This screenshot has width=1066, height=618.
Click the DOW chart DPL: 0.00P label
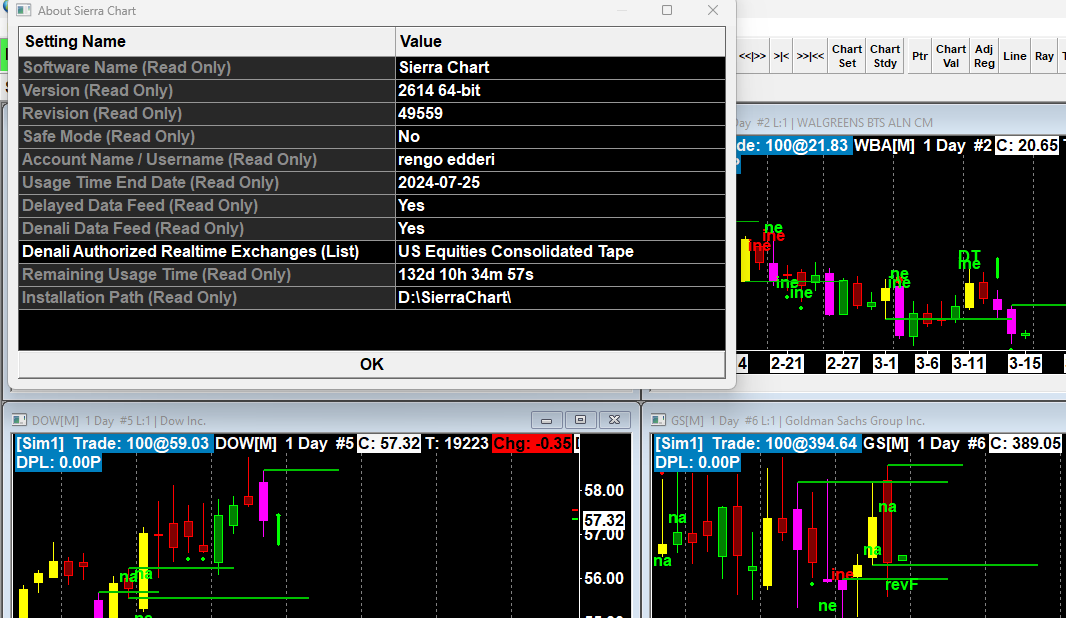[x=58, y=463]
